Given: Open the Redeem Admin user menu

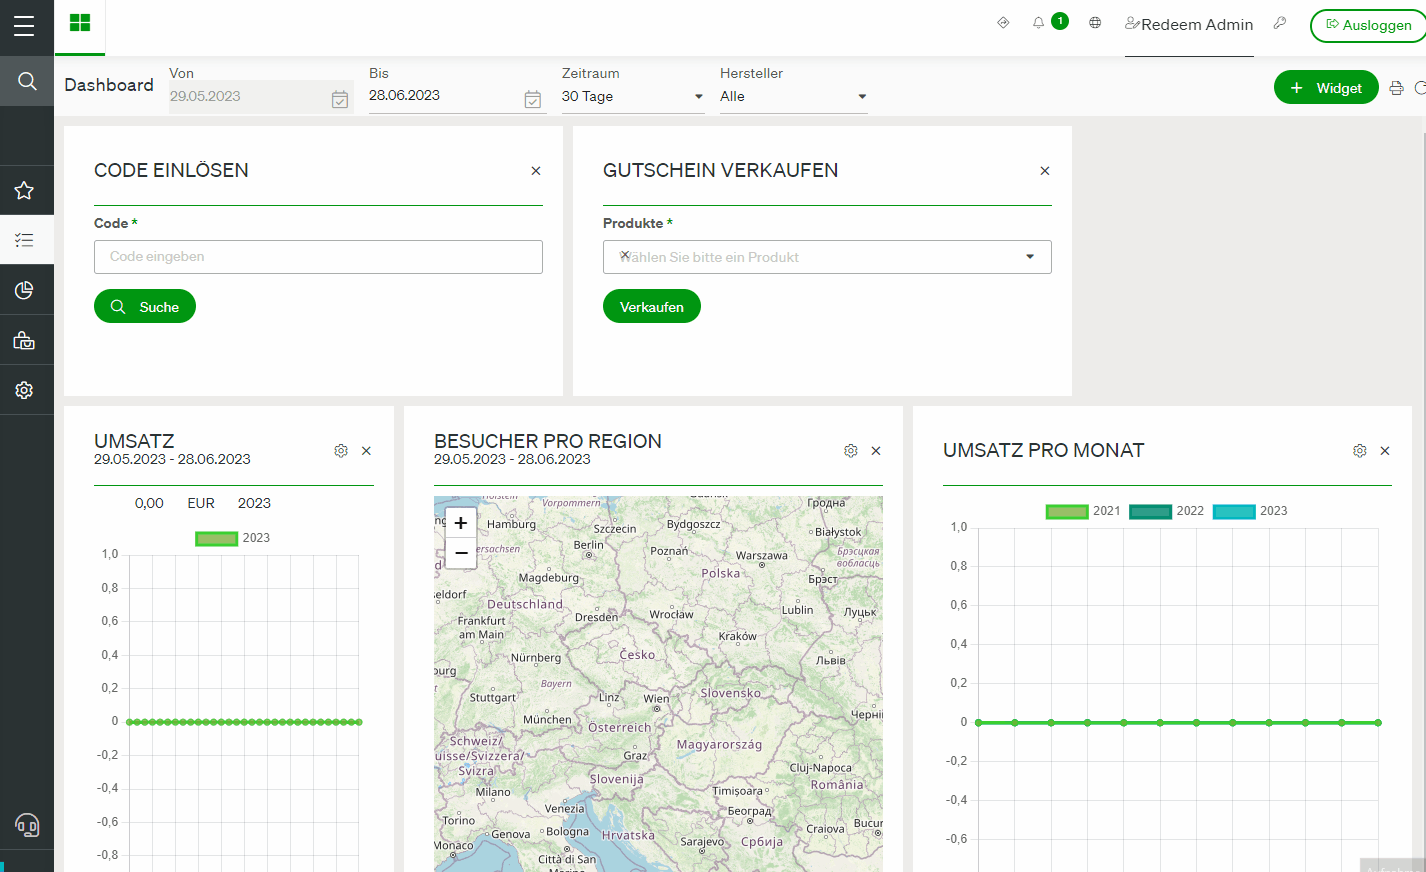Looking at the screenshot, I should point(1189,25).
